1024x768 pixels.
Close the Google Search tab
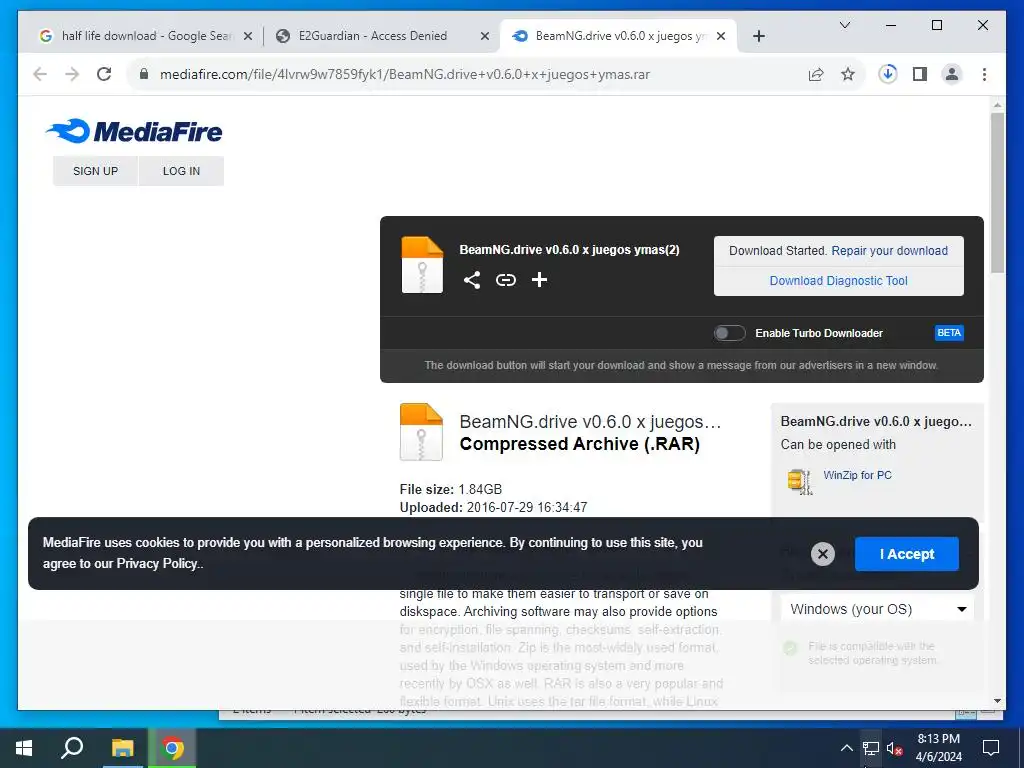(248, 36)
